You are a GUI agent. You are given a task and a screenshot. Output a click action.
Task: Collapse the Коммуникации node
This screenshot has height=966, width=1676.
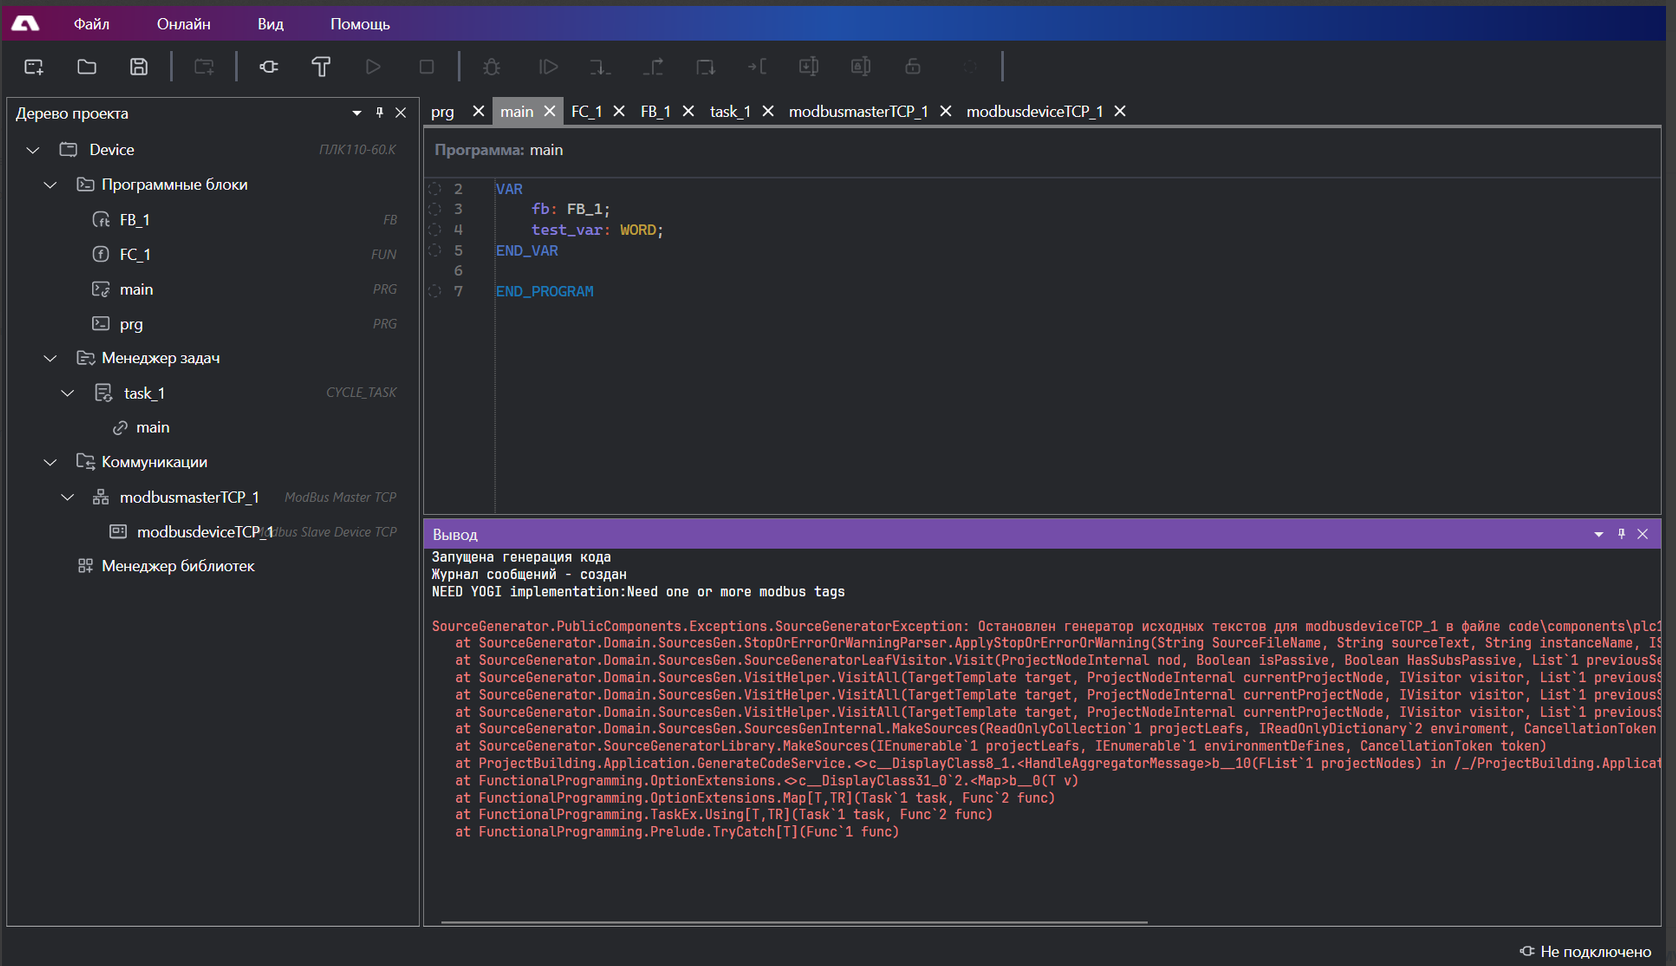pyautogui.click(x=50, y=462)
